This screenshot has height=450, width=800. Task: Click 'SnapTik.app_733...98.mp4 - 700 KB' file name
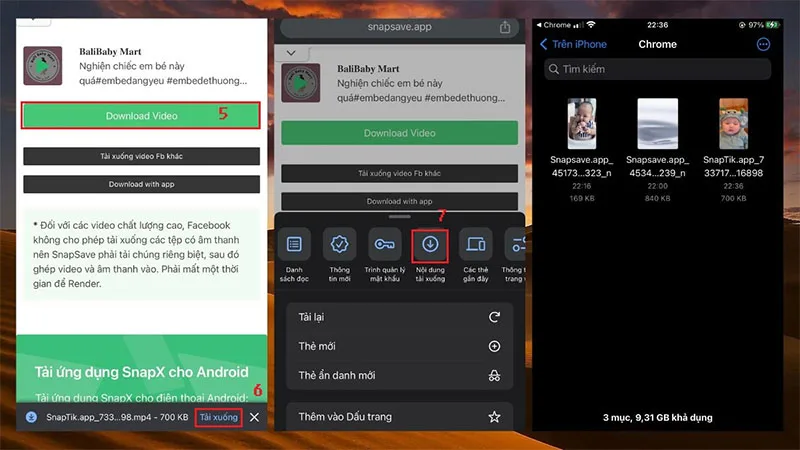117,417
